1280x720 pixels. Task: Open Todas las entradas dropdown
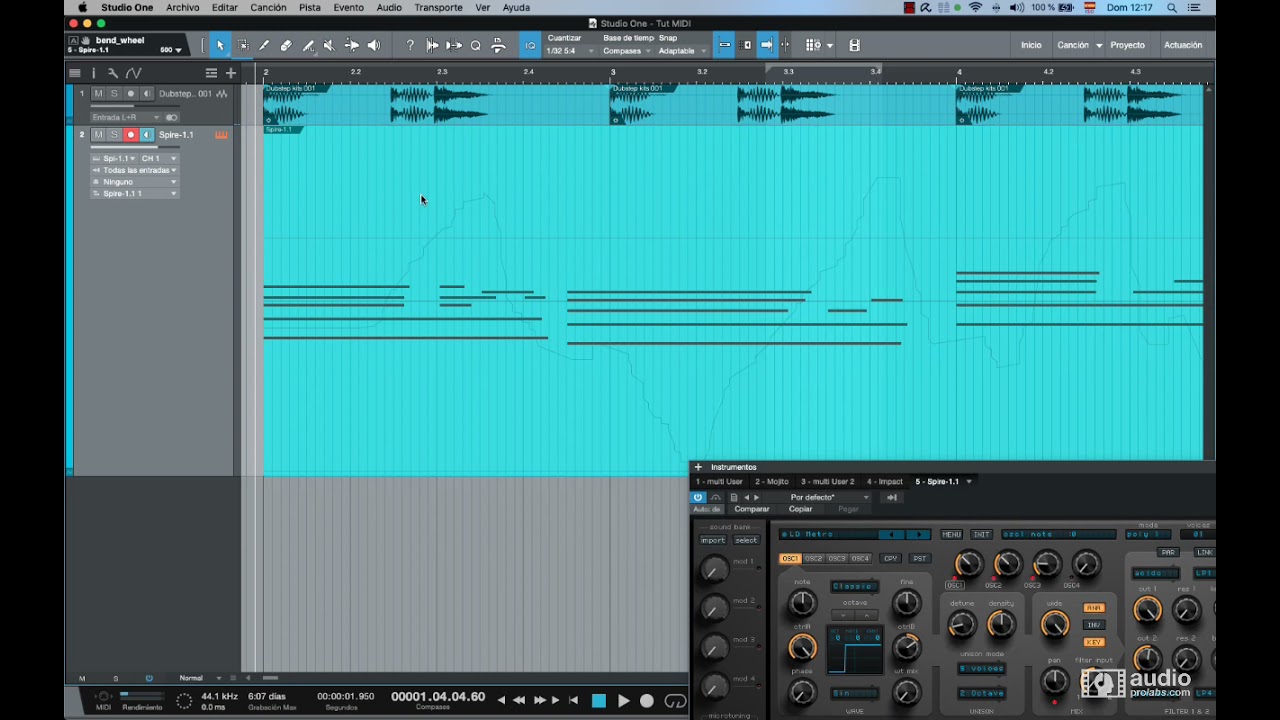coord(135,170)
